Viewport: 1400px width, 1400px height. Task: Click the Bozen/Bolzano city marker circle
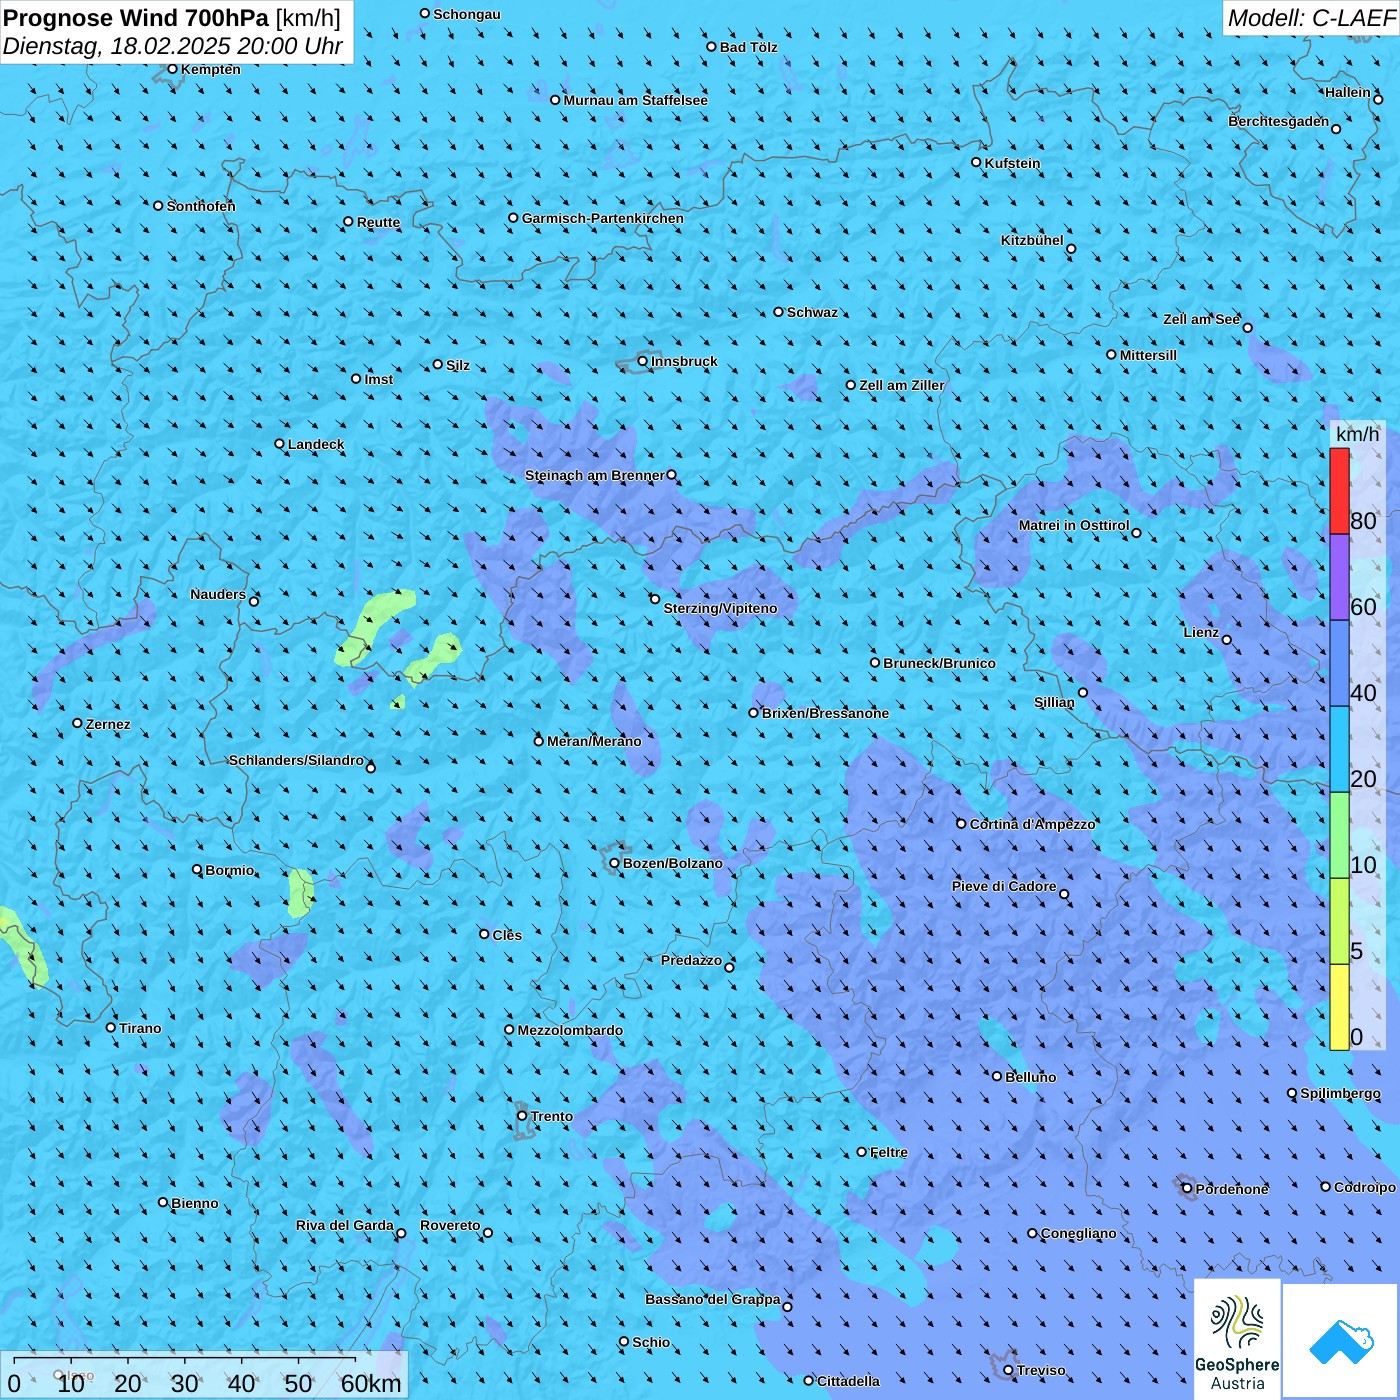click(x=615, y=863)
